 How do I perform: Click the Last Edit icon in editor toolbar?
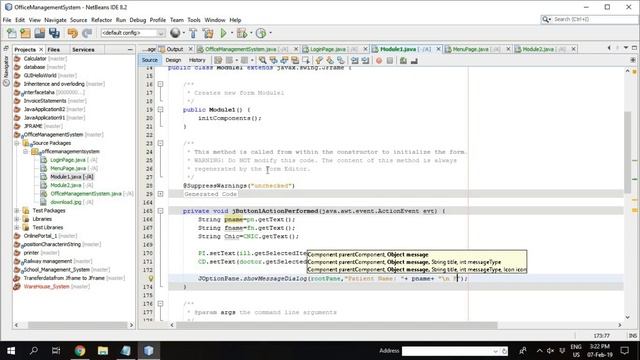218,60
